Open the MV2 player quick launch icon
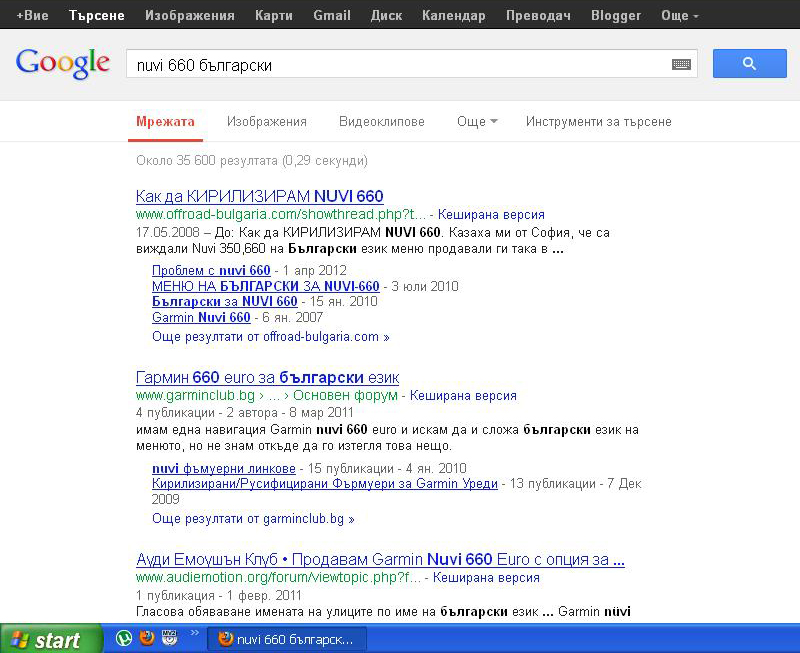 tap(169, 639)
